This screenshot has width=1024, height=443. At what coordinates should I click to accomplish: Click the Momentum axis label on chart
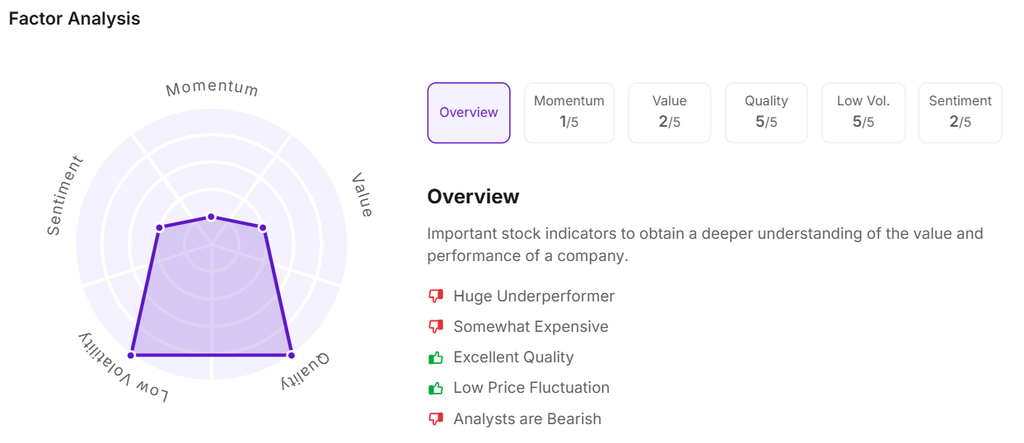pos(212,88)
